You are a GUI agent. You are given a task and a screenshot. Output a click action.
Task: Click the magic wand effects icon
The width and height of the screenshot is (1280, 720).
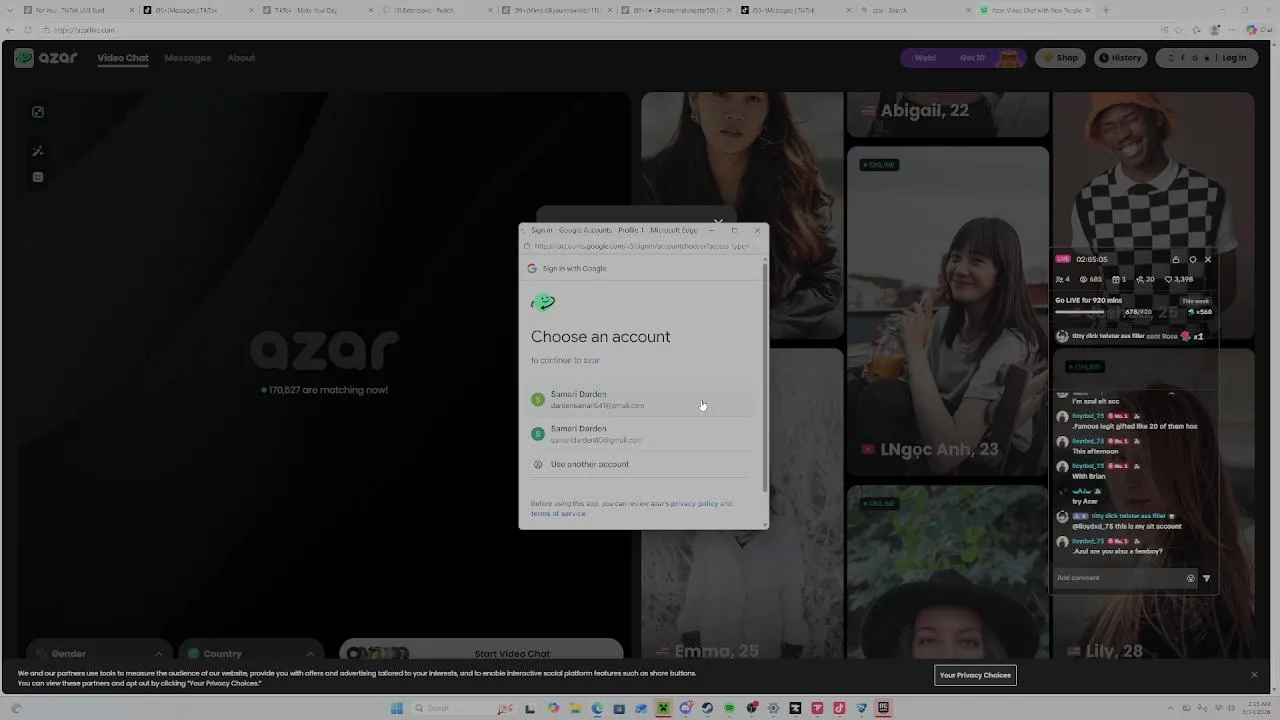(x=38, y=151)
